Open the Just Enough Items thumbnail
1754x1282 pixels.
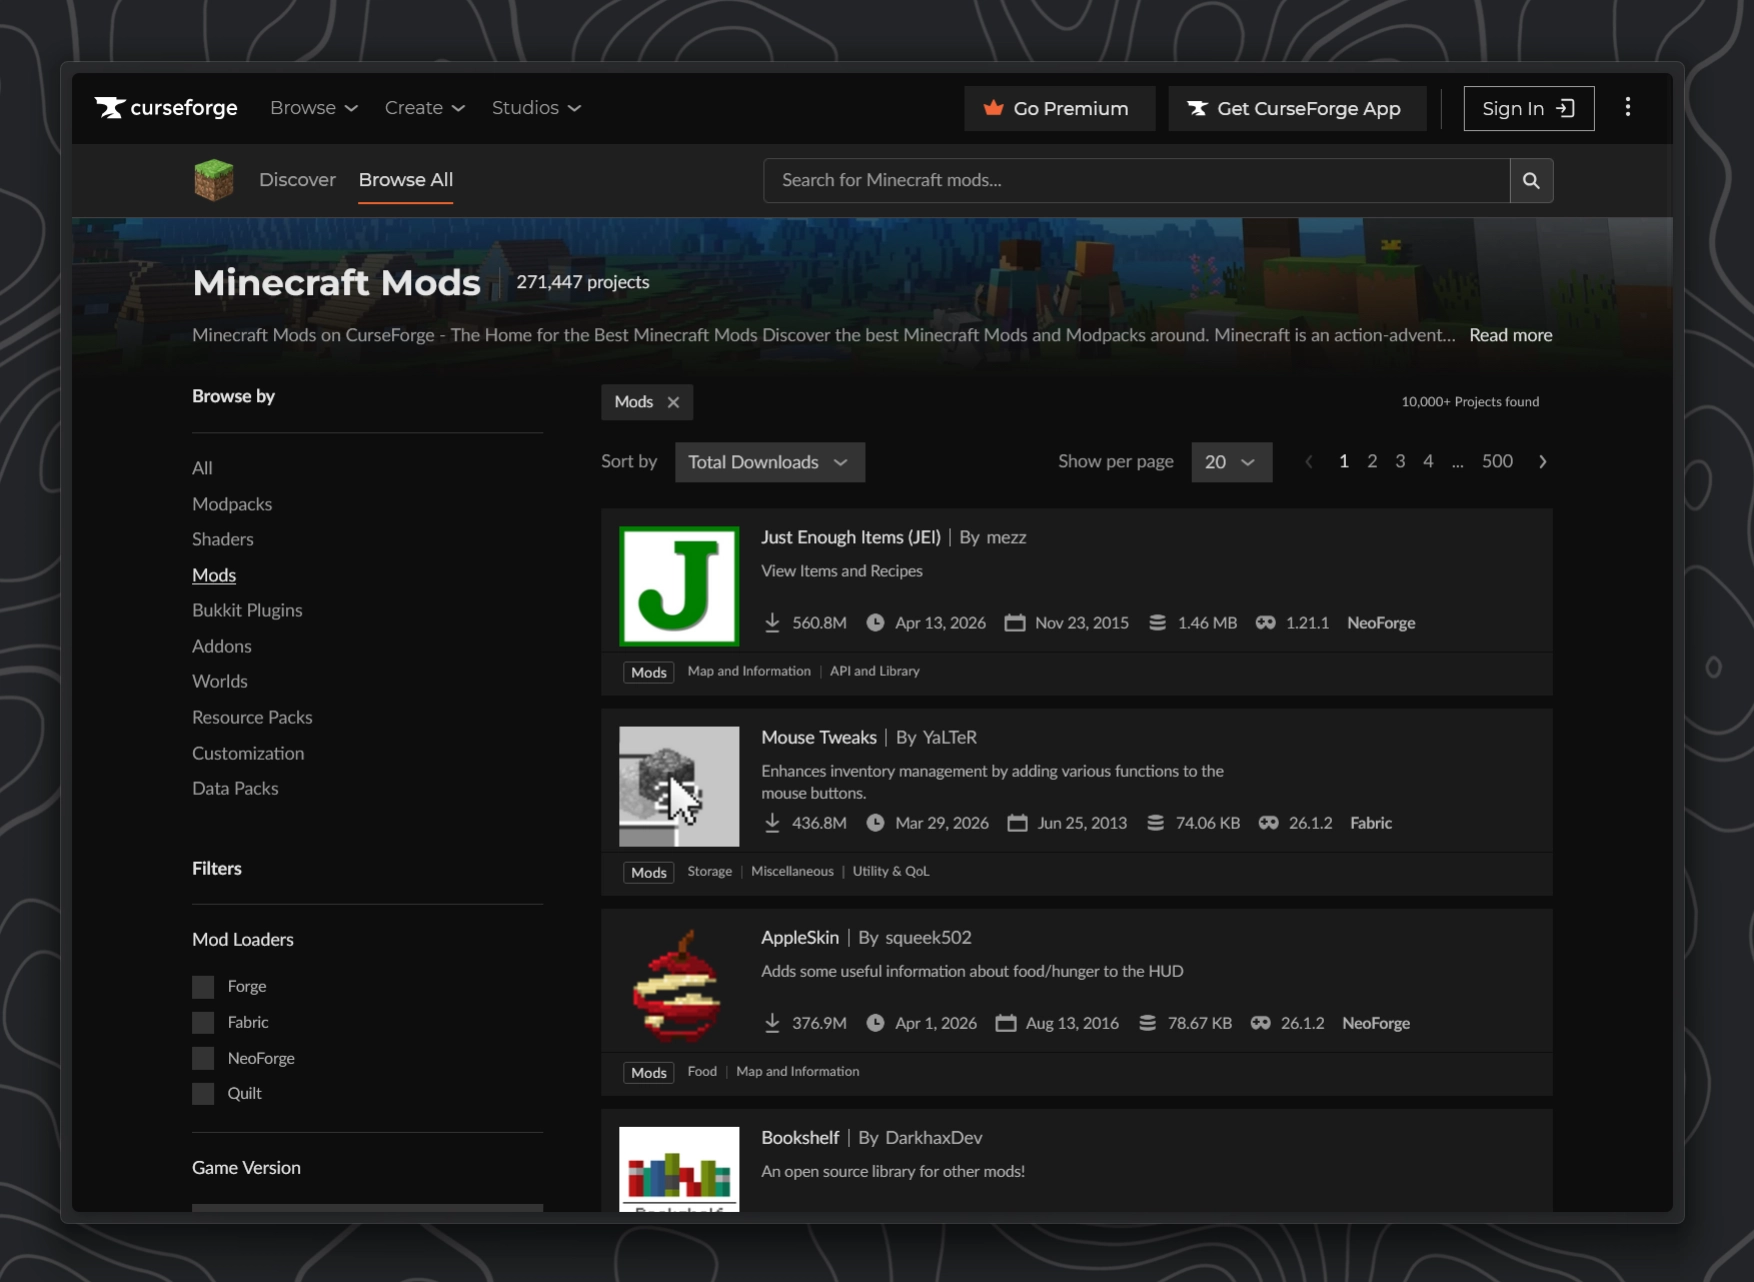point(679,586)
